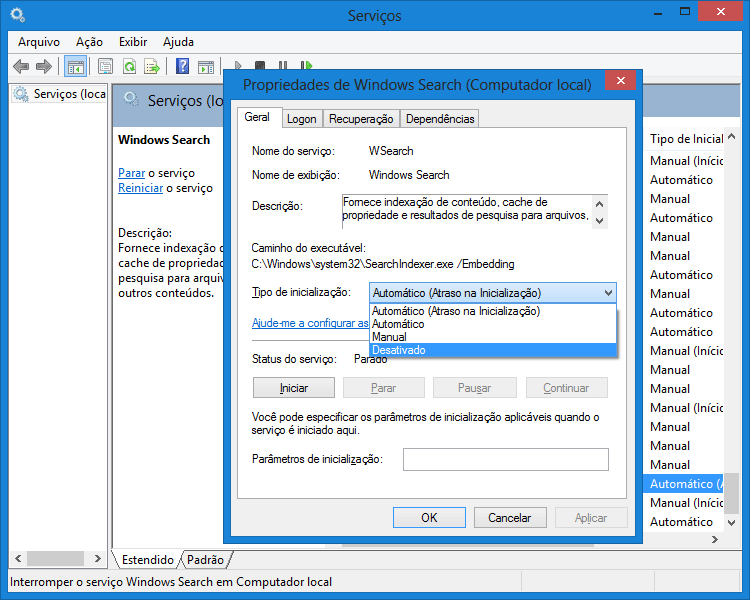Maximize the Serviços window
Image resolution: width=750 pixels, height=600 pixels.
tap(685, 11)
